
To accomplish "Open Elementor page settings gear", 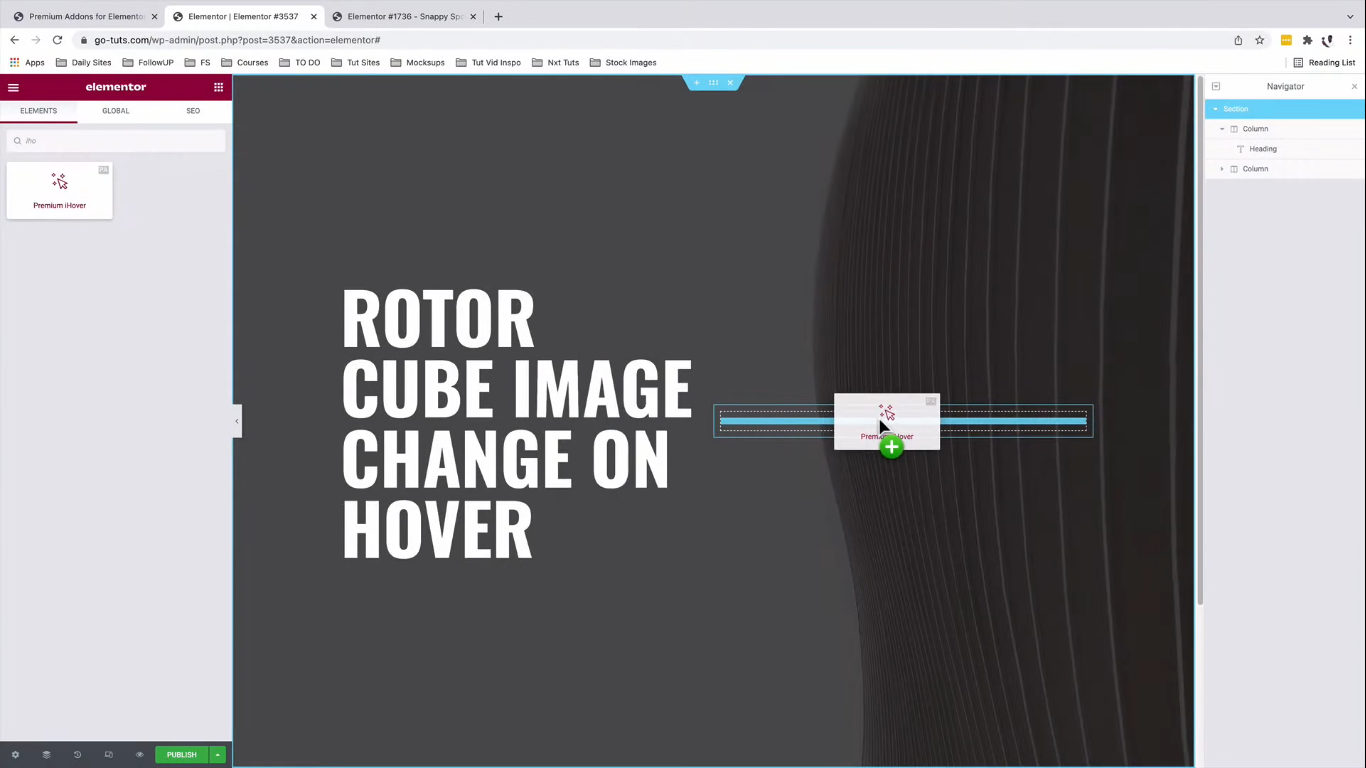I will (x=15, y=755).
